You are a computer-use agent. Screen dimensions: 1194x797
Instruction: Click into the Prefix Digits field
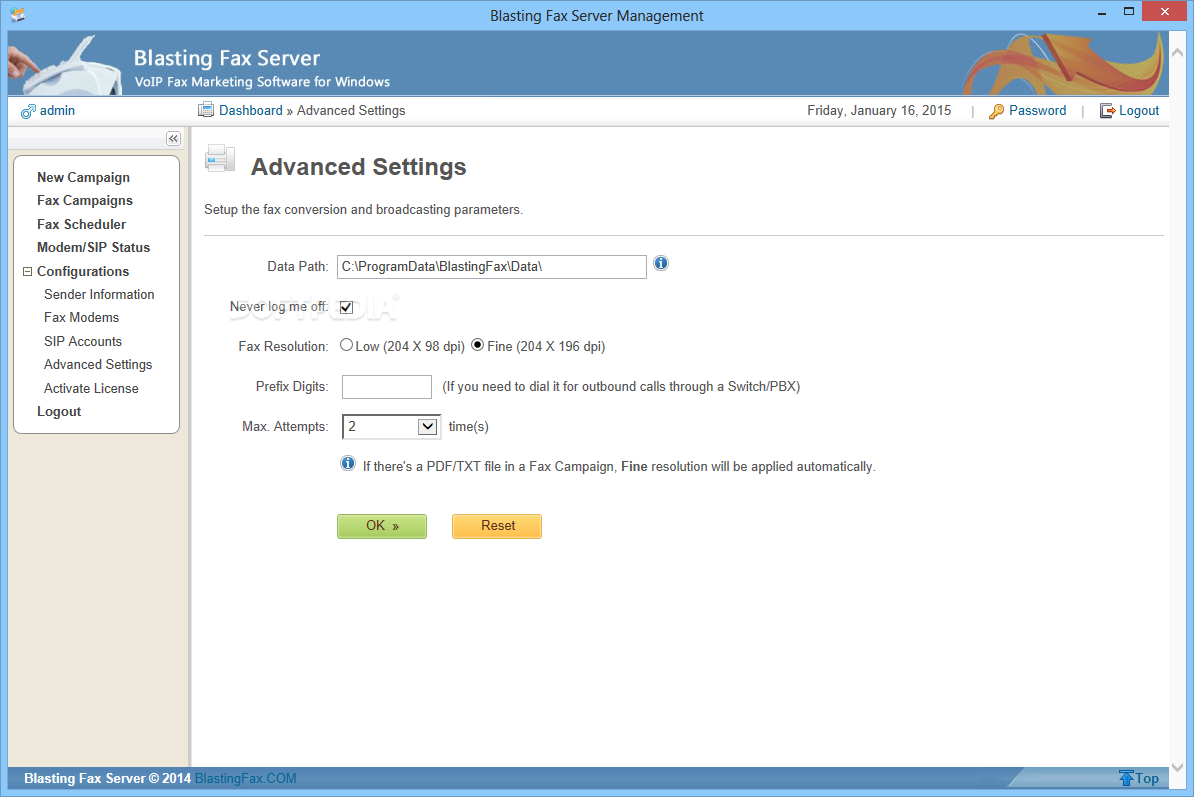point(387,387)
